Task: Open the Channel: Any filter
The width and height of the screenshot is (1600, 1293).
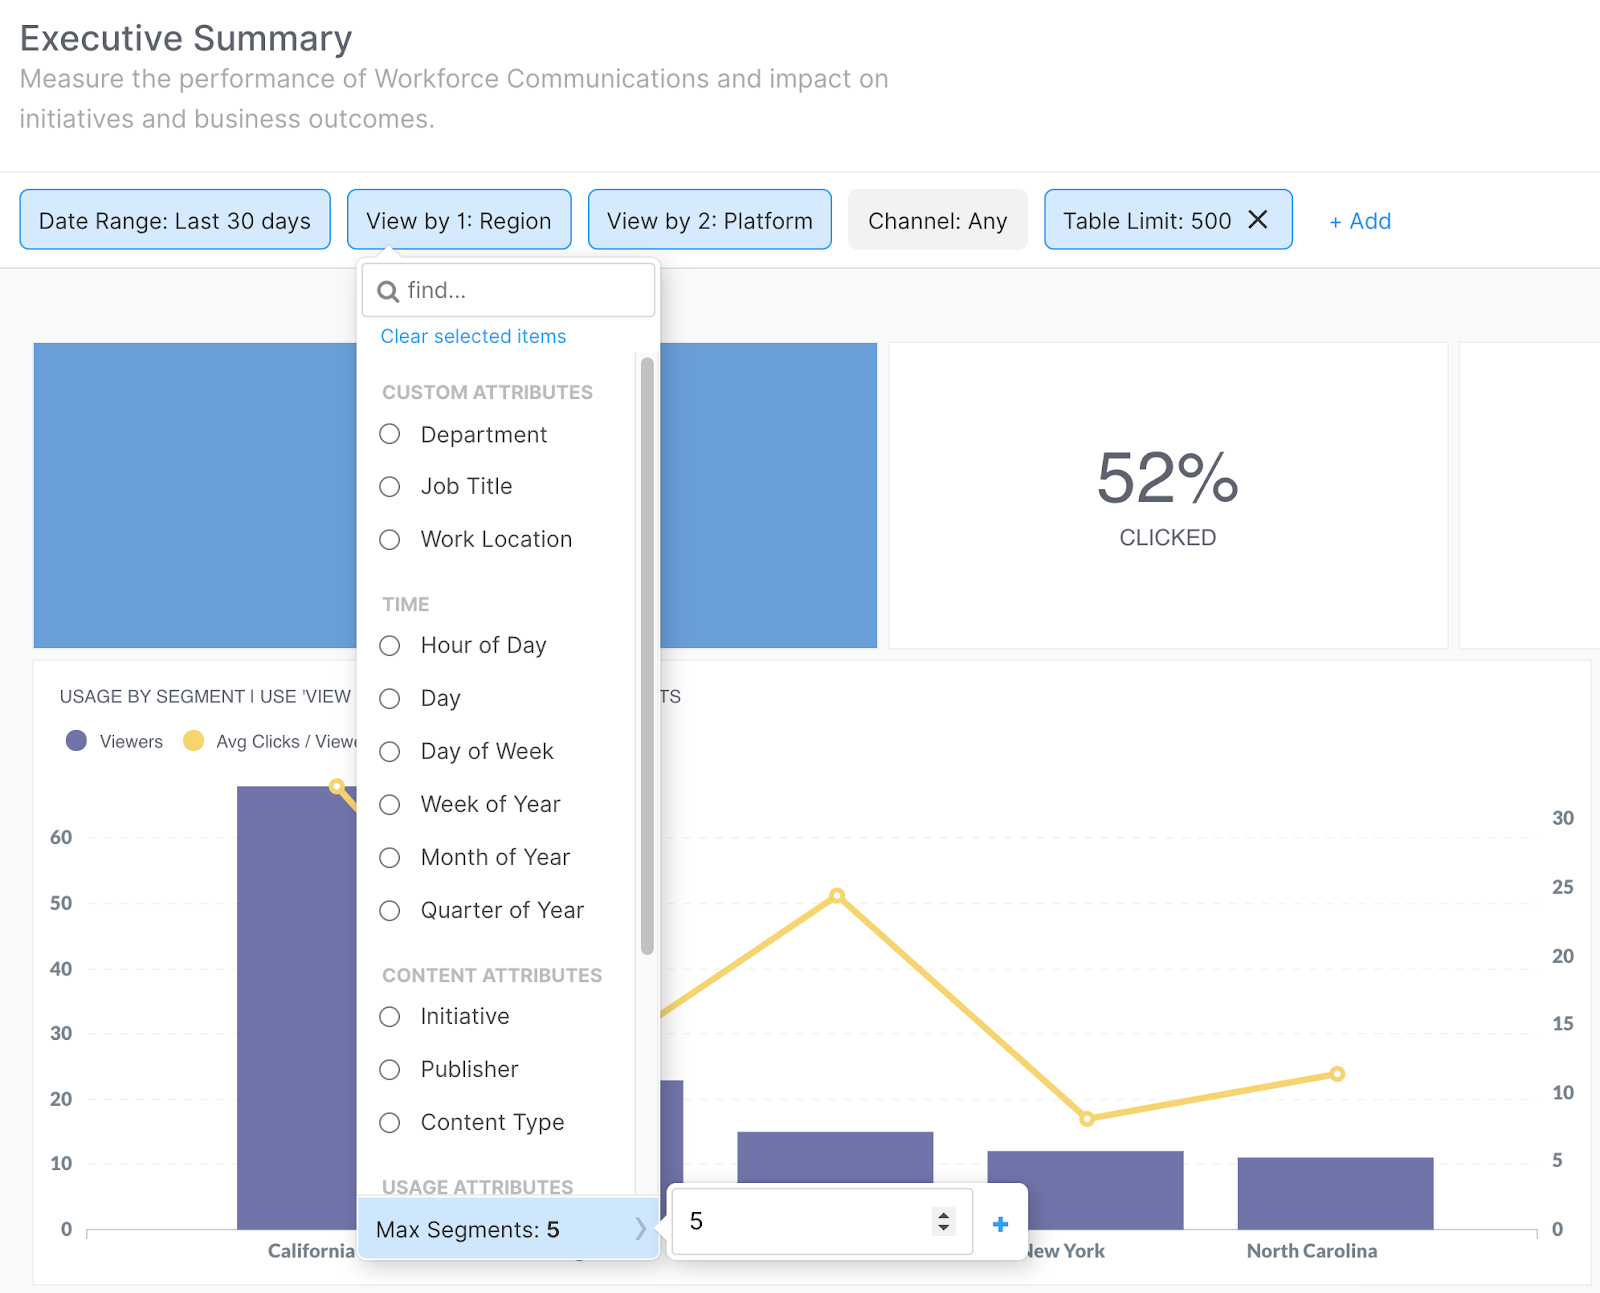Action: pyautogui.click(x=937, y=220)
